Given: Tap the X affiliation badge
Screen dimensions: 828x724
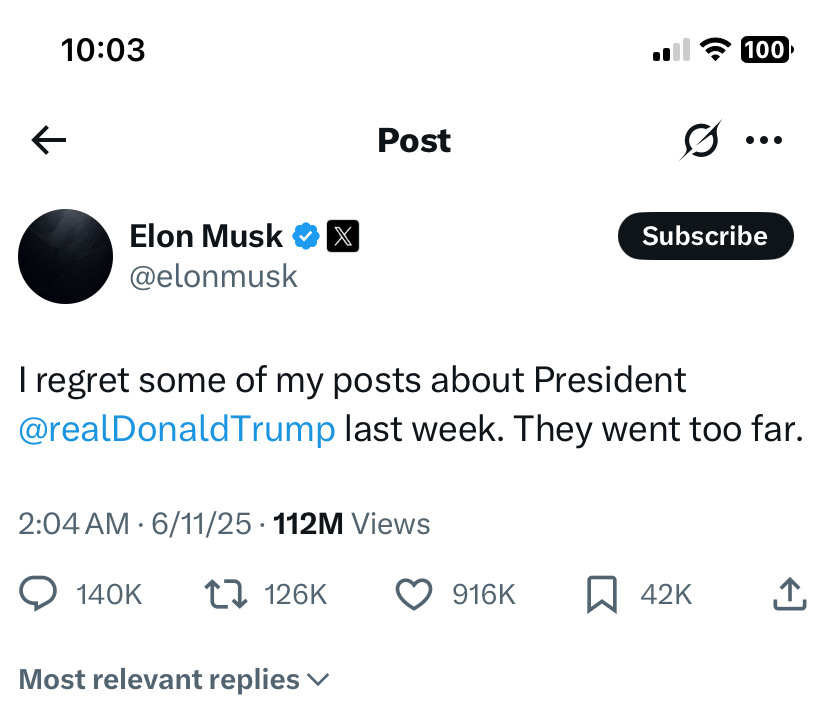Looking at the screenshot, I should tap(343, 236).
